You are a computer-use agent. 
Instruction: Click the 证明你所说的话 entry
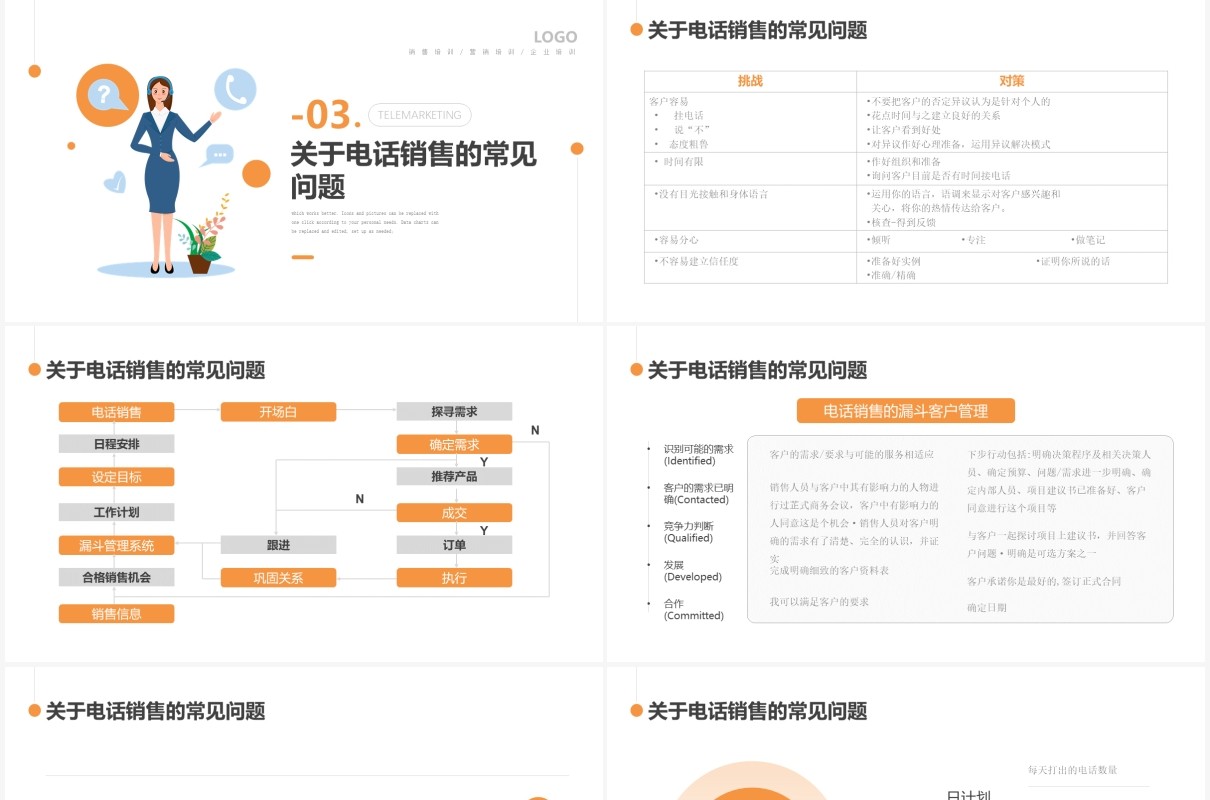click(x=1073, y=261)
